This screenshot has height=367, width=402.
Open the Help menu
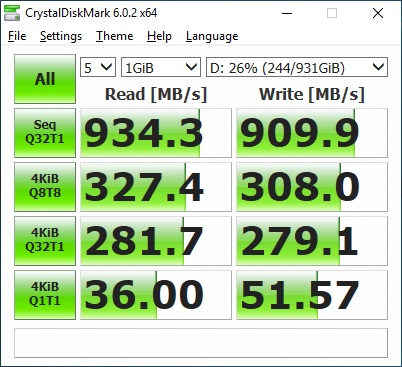159,36
